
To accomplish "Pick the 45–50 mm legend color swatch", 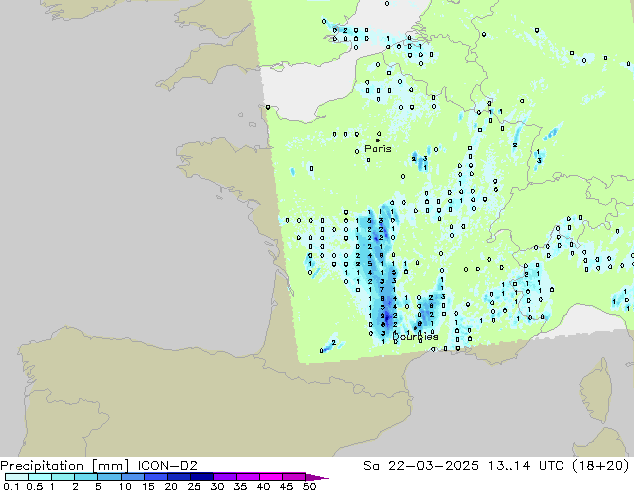I will tap(294, 477).
